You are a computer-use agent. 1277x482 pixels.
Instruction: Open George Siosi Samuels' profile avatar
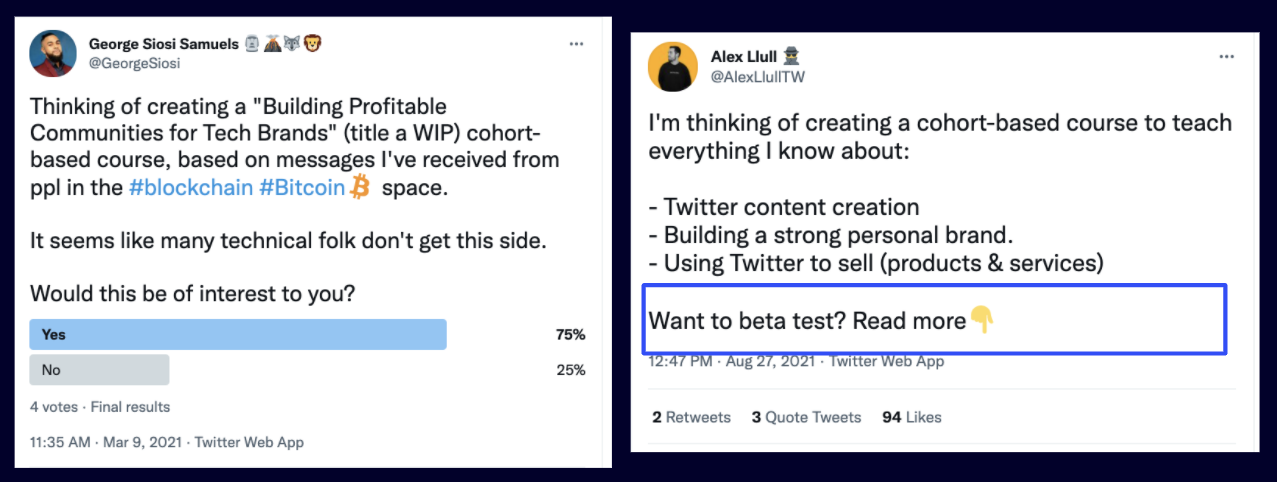click(53, 52)
